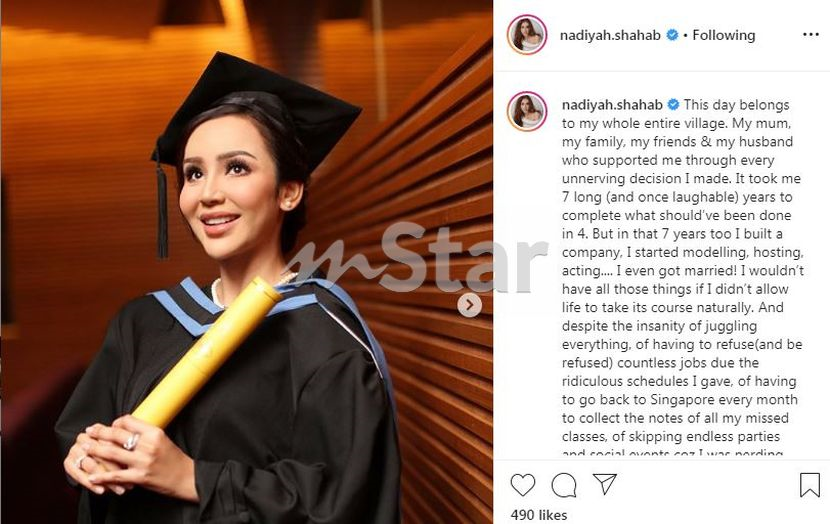The image size is (830, 524).
Task: Click the graduation photo
Action: [x=247, y=262]
